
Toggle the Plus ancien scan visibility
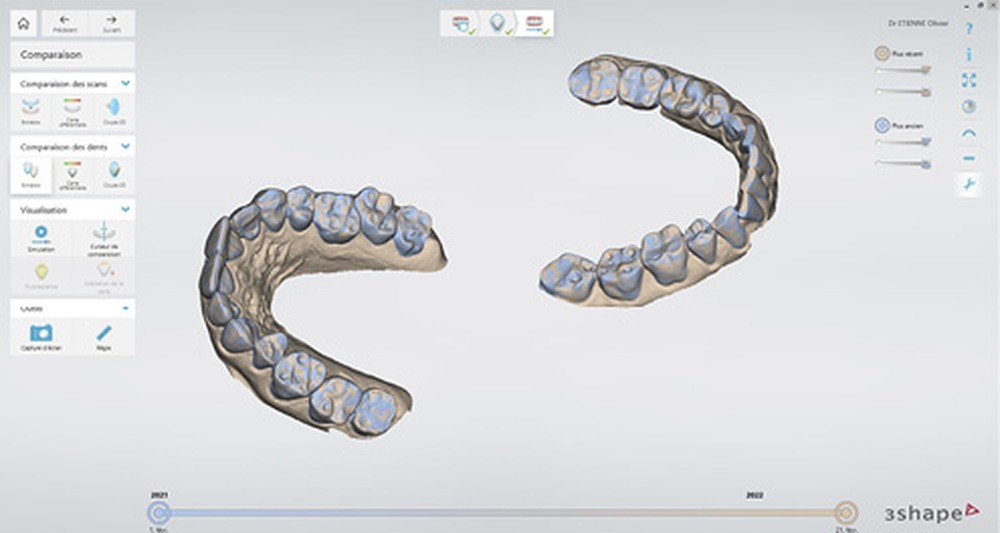[882, 126]
